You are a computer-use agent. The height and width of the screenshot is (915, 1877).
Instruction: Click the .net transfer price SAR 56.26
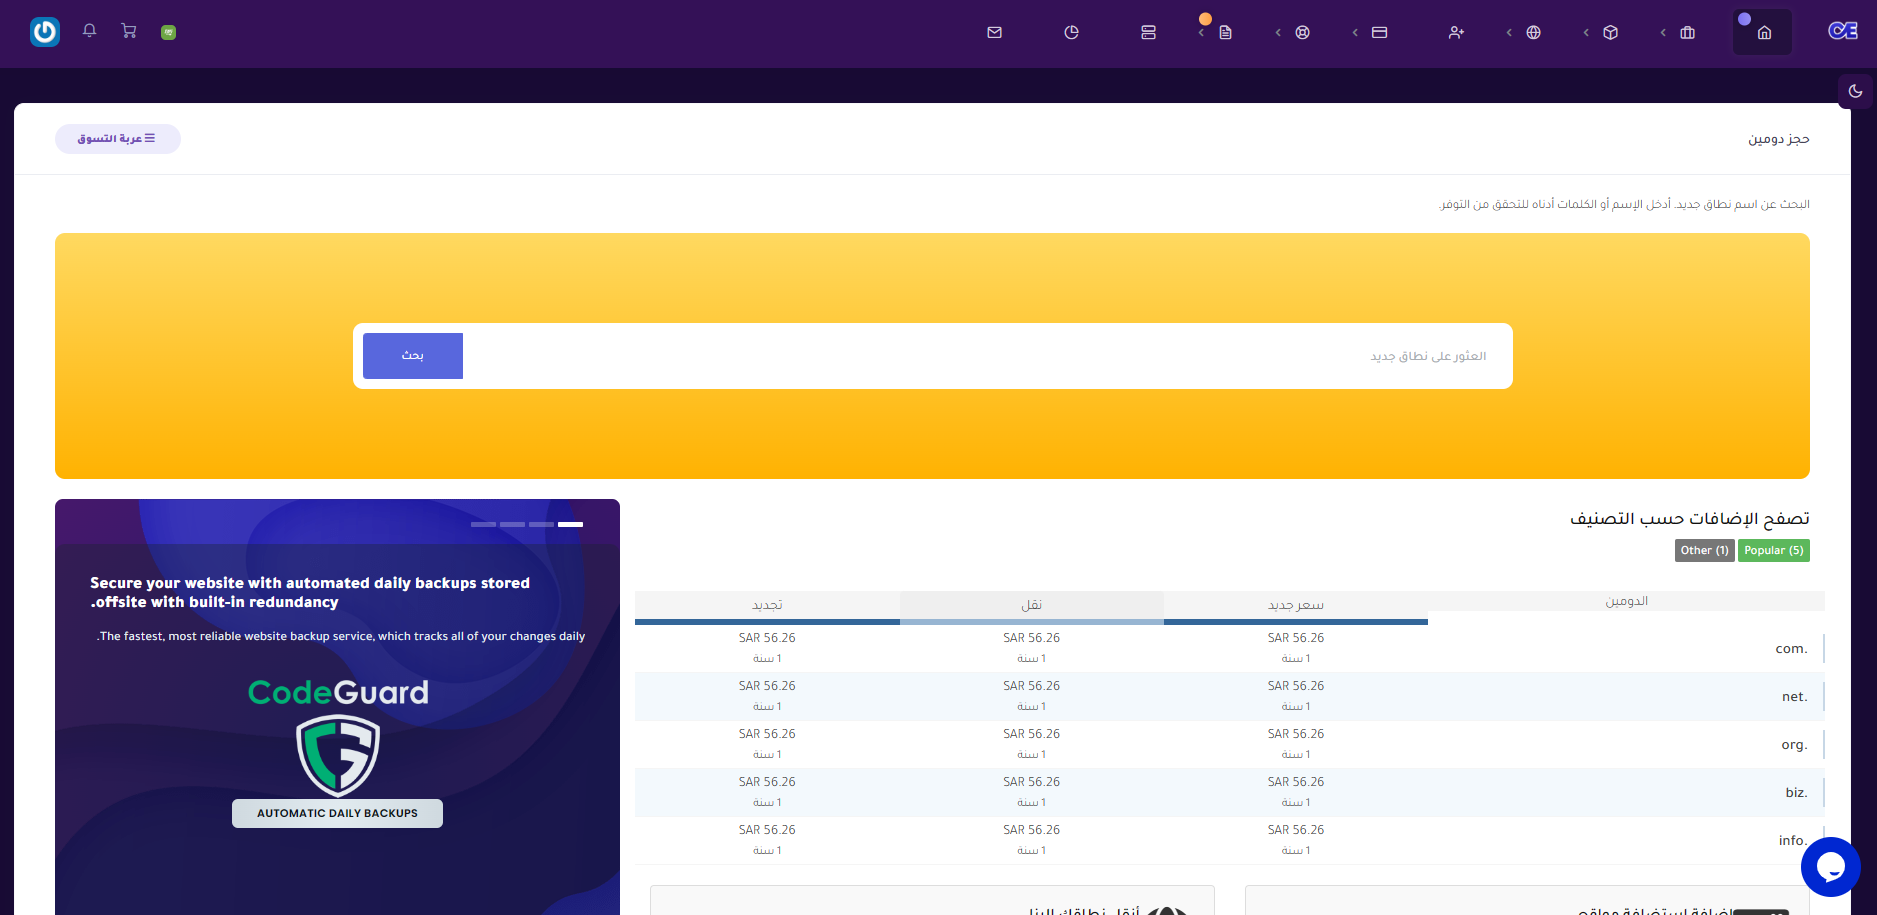point(1032,686)
